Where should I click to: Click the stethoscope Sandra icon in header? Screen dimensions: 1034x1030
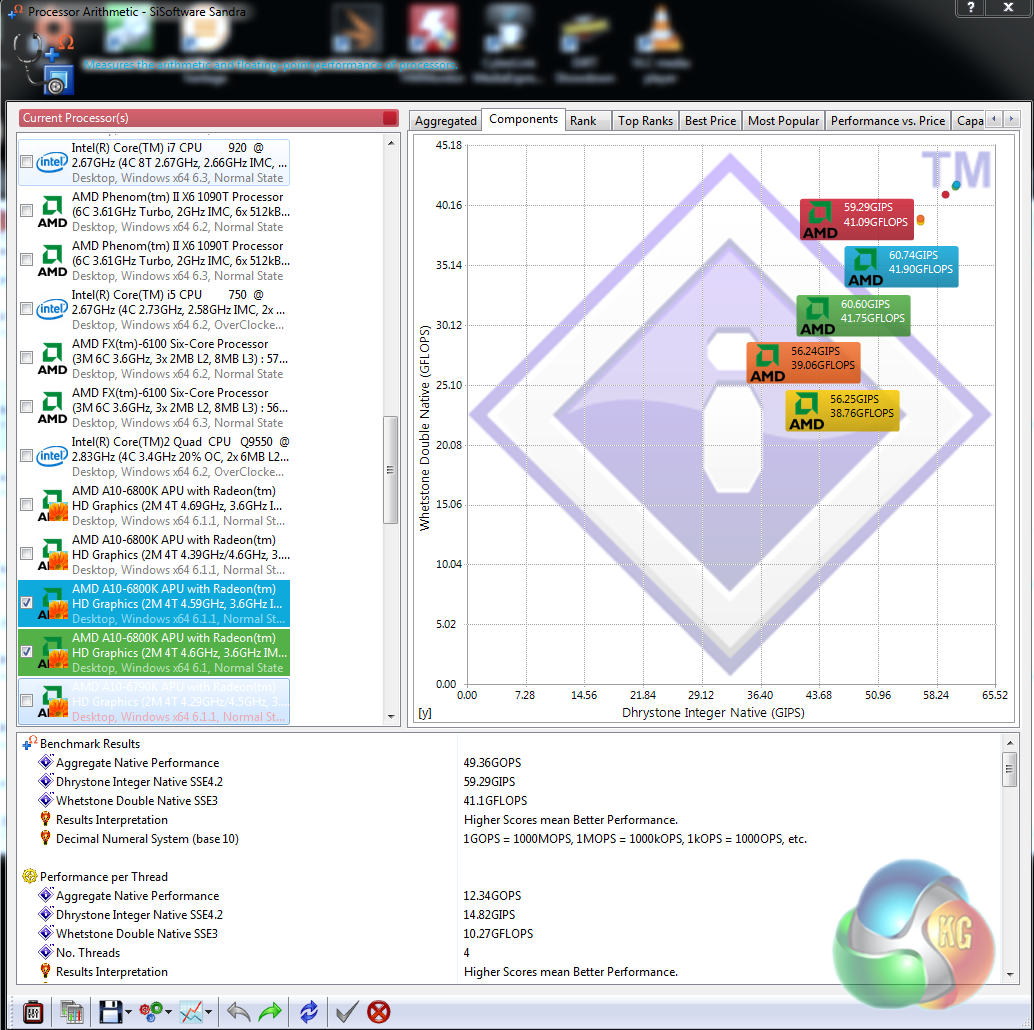(44, 63)
